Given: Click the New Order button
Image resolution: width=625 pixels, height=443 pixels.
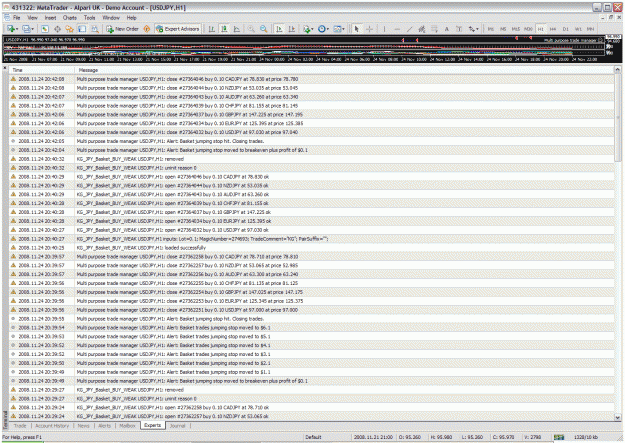Looking at the screenshot, I should (x=123, y=29).
